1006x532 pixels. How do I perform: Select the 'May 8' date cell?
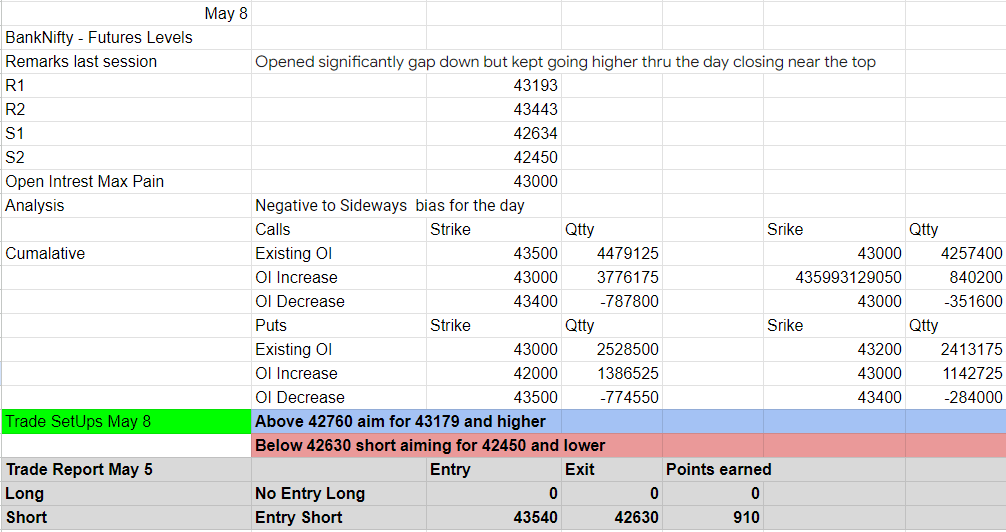click(126, 13)
